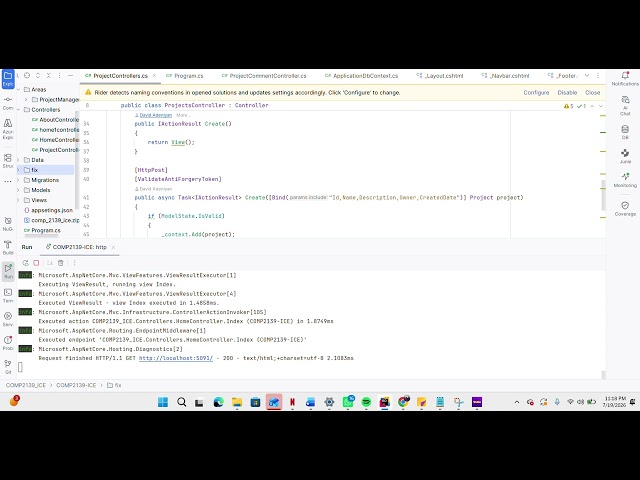Image resolution: width=640 pixels, height=480 pixels.
Task: Clear the Run console output
Action: click(x=61, y=263)
